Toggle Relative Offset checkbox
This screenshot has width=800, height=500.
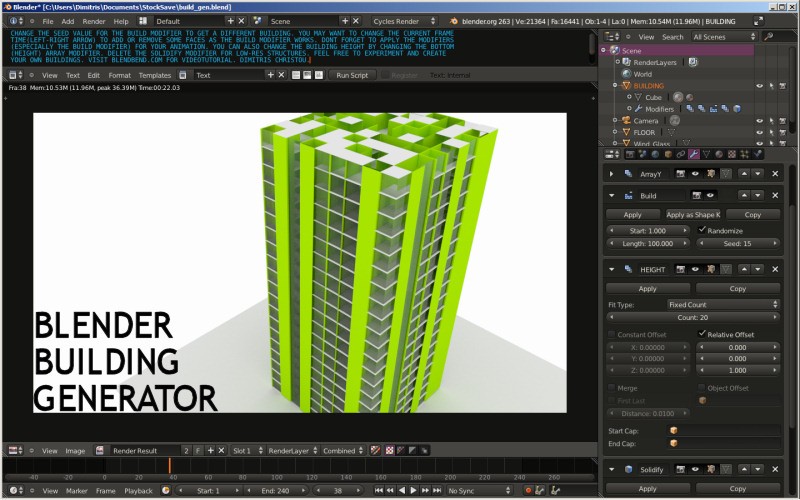(702, 334)
